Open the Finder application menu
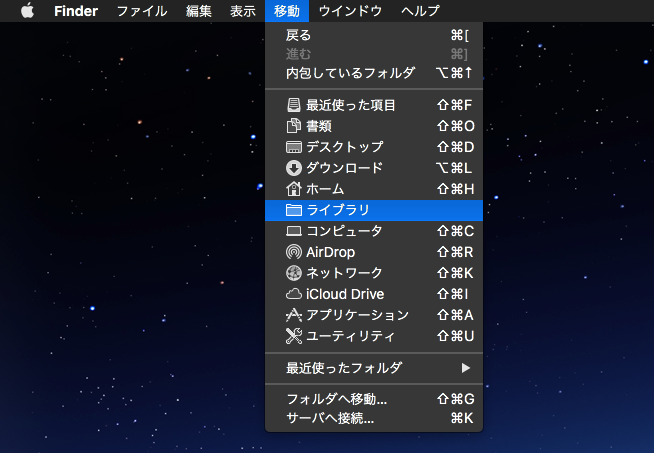 [x=76, y=11]
